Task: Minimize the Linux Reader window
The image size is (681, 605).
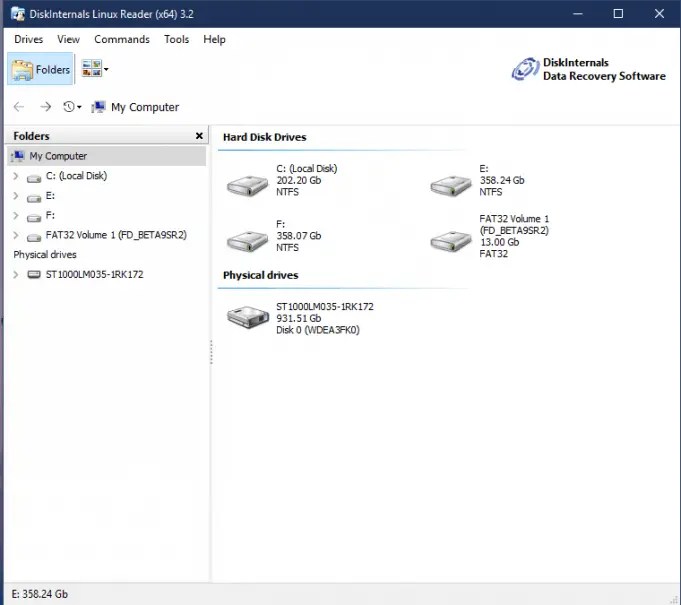Action: tap(578, 14)
